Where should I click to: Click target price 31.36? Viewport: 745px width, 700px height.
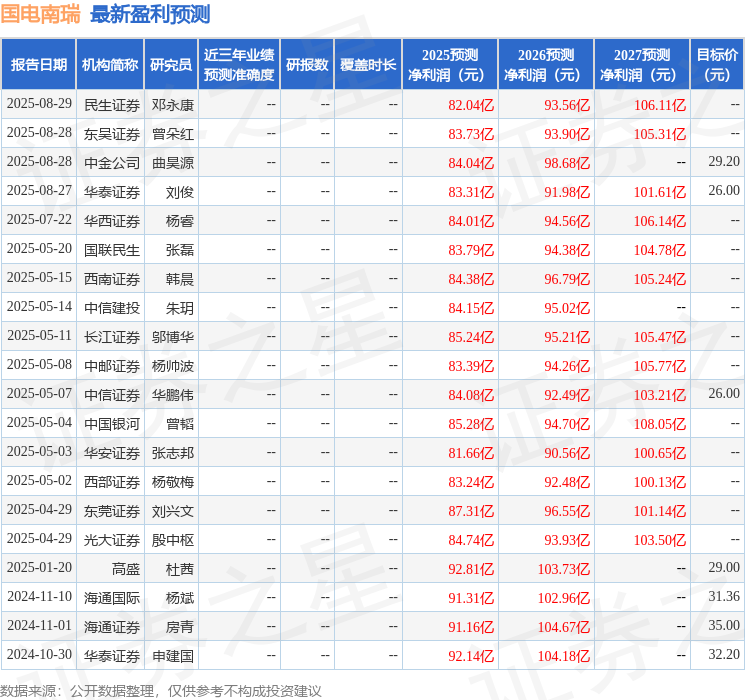(724, 596)
